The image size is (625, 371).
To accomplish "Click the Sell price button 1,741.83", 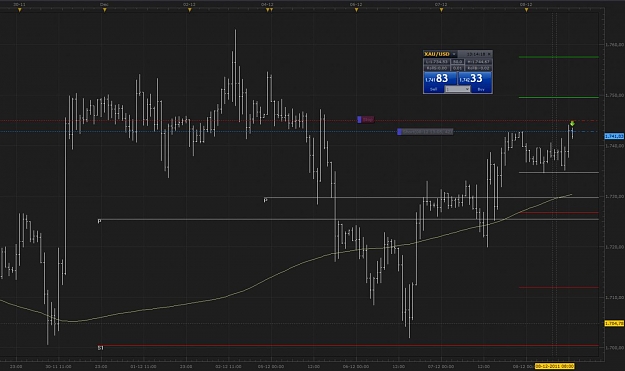I will [440, 79].
